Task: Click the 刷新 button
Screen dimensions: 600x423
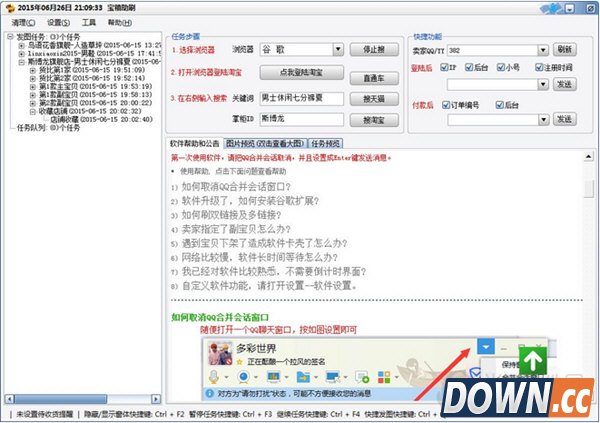Action: click(x=564, y=49)
